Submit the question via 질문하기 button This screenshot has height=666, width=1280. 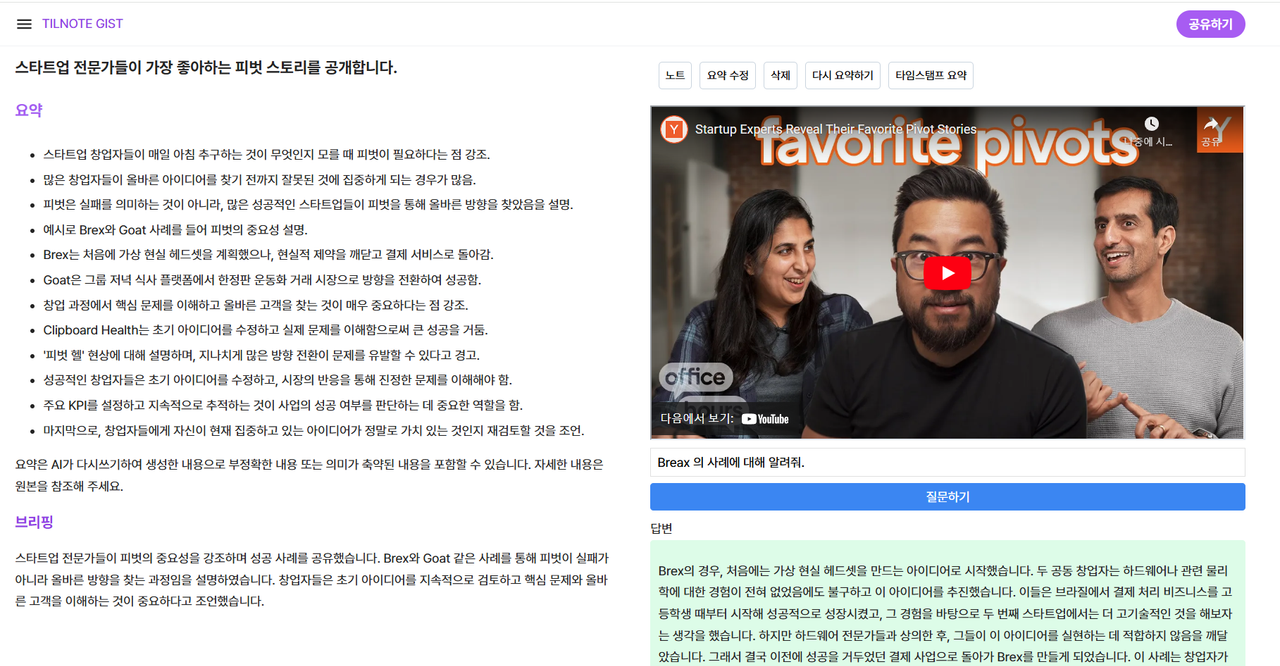946,496
